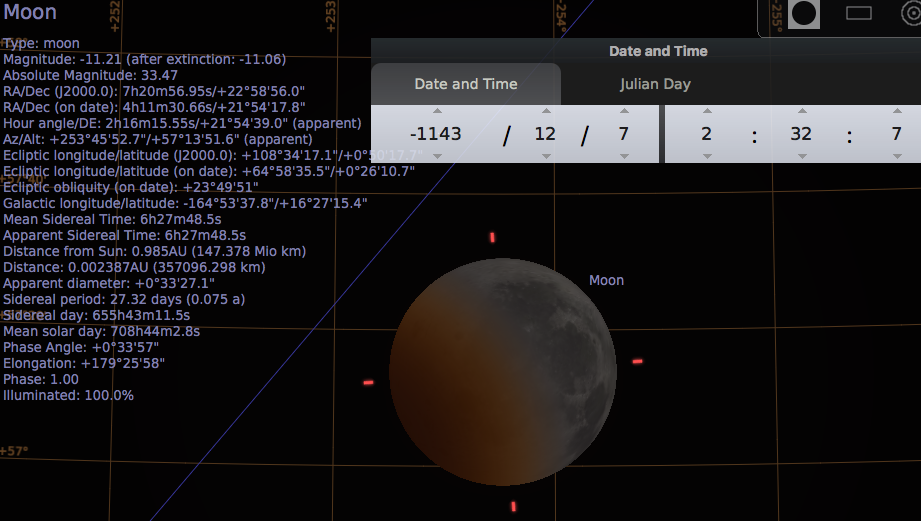Decrement the month value using down arrow
Screen dimensions: 921x521
click(x=545, y=156)
